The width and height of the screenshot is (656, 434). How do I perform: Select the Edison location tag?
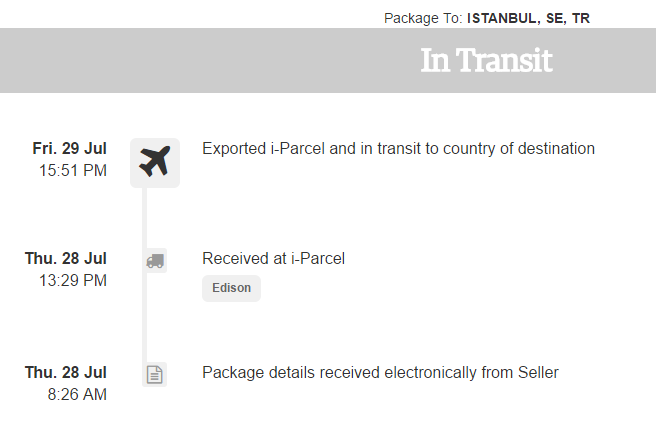pos(231,288)
